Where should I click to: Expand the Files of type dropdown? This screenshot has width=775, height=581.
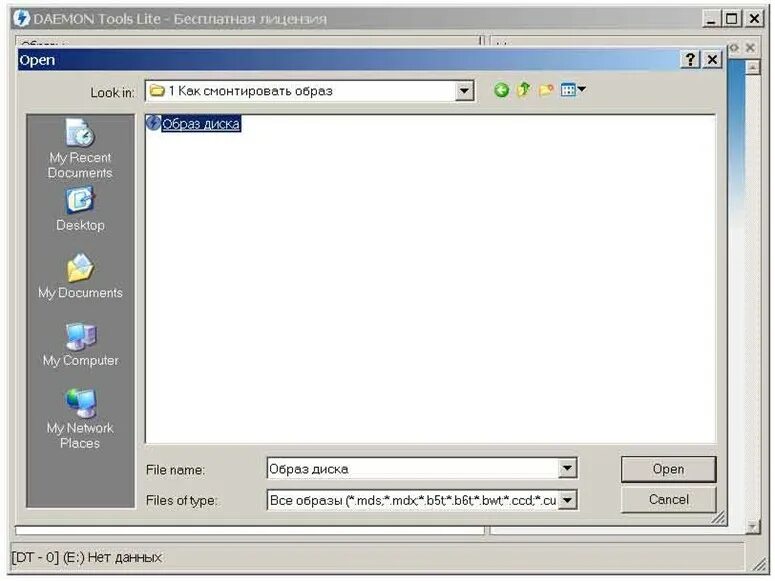[567, 500]
